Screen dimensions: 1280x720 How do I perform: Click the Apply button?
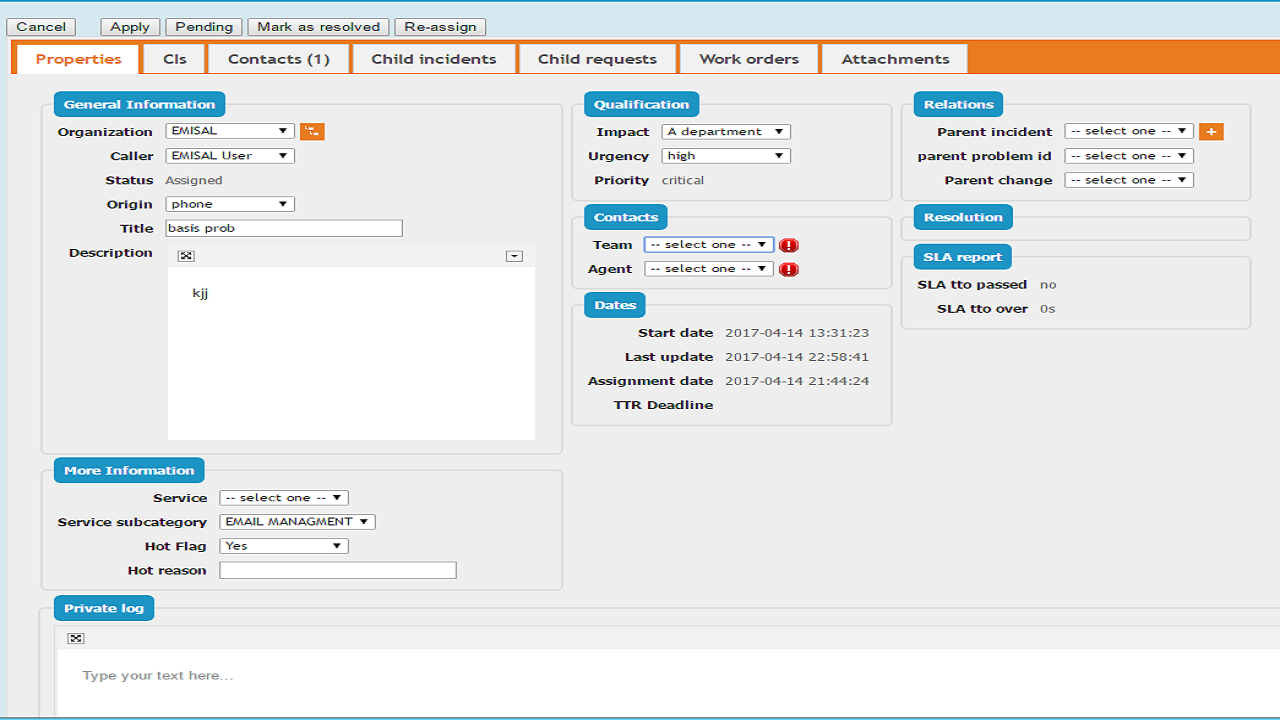tap(130, 27)
